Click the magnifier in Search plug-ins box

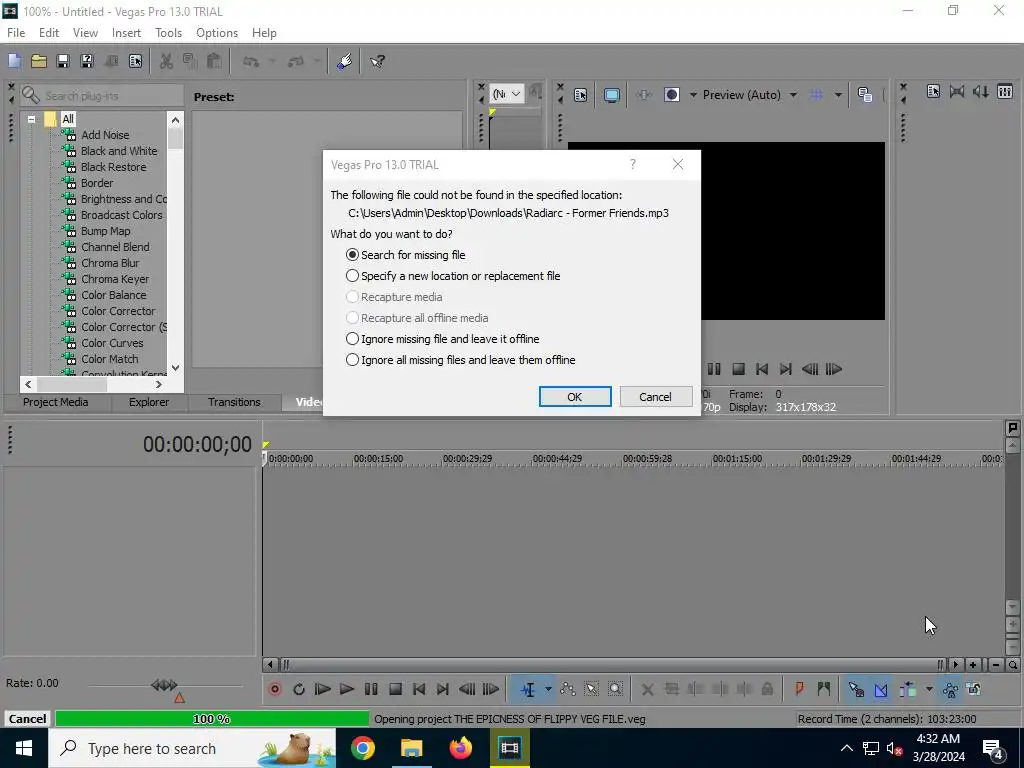click(31, 95)
